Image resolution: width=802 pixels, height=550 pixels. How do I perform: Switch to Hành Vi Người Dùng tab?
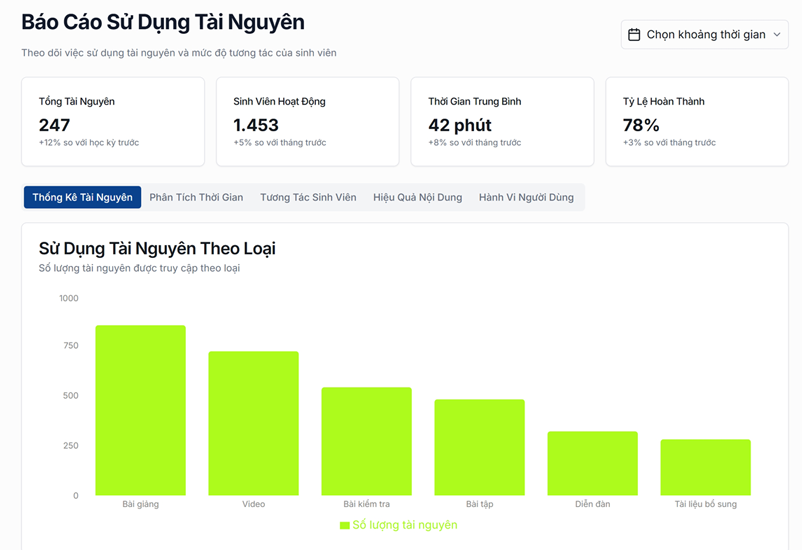tap(526, 197)
